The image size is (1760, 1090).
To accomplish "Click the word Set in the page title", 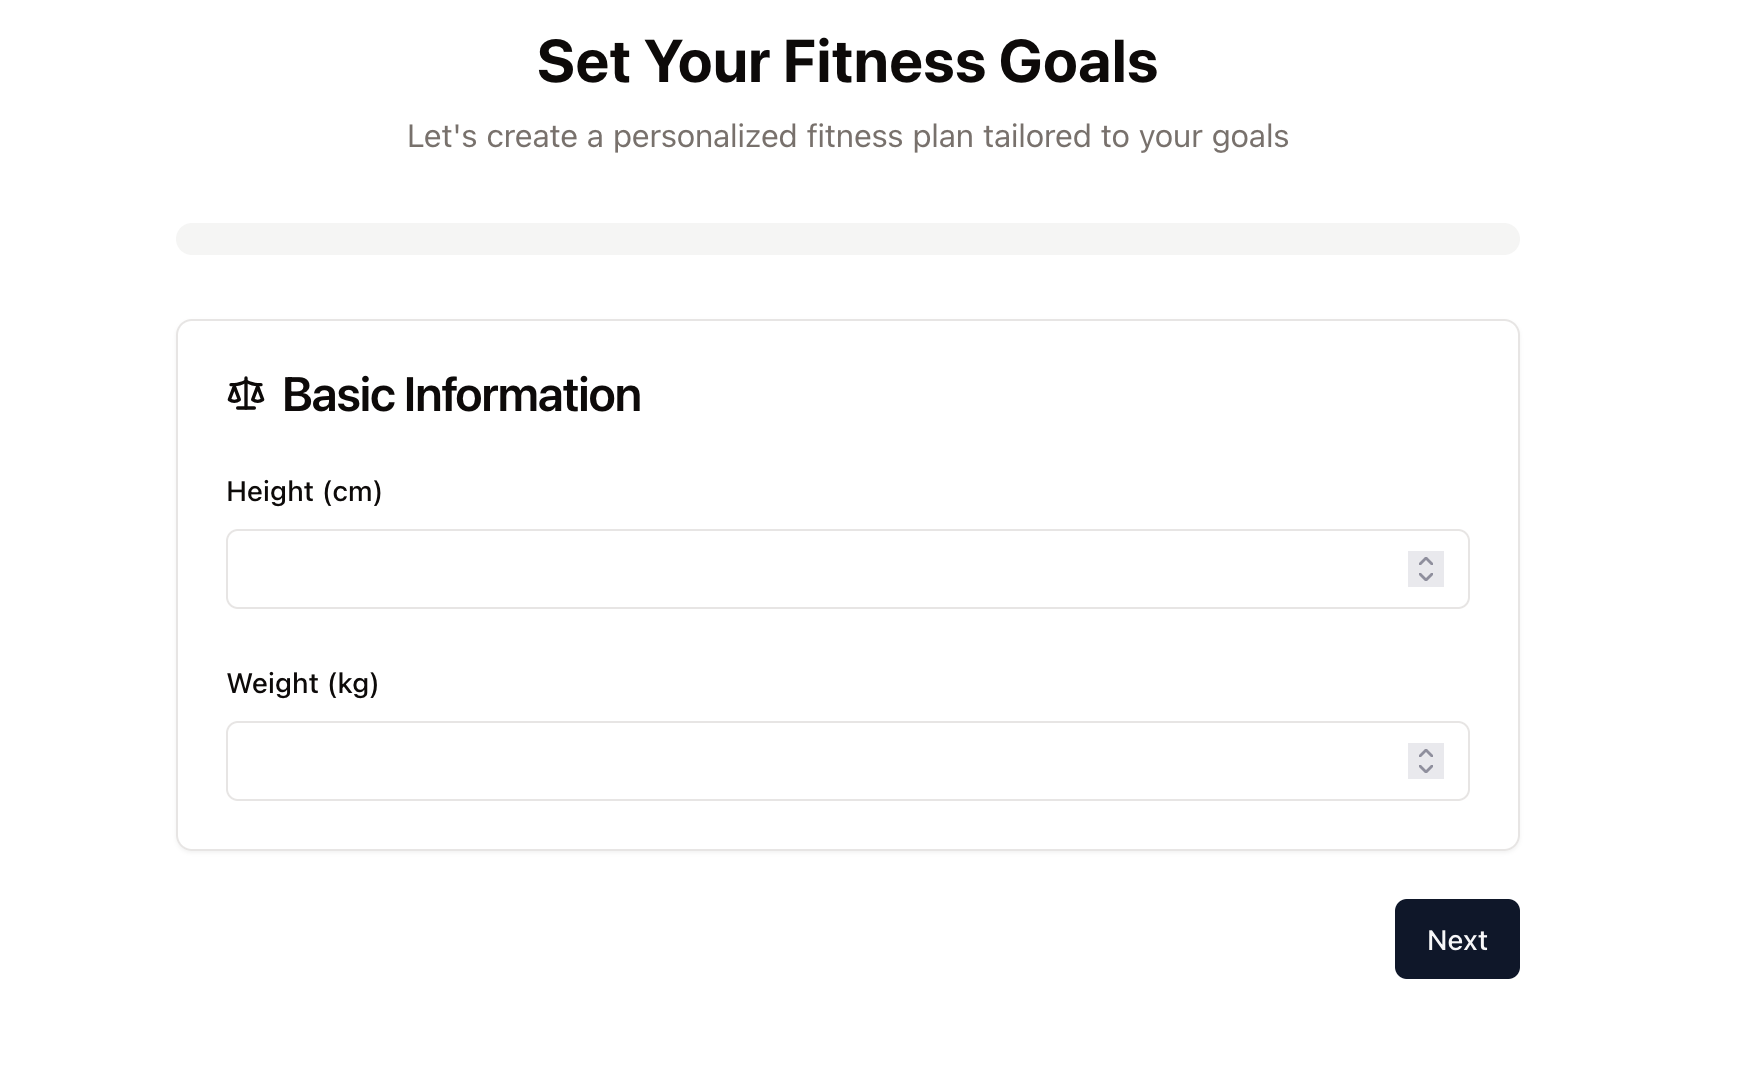I will [x=584, y=61].
